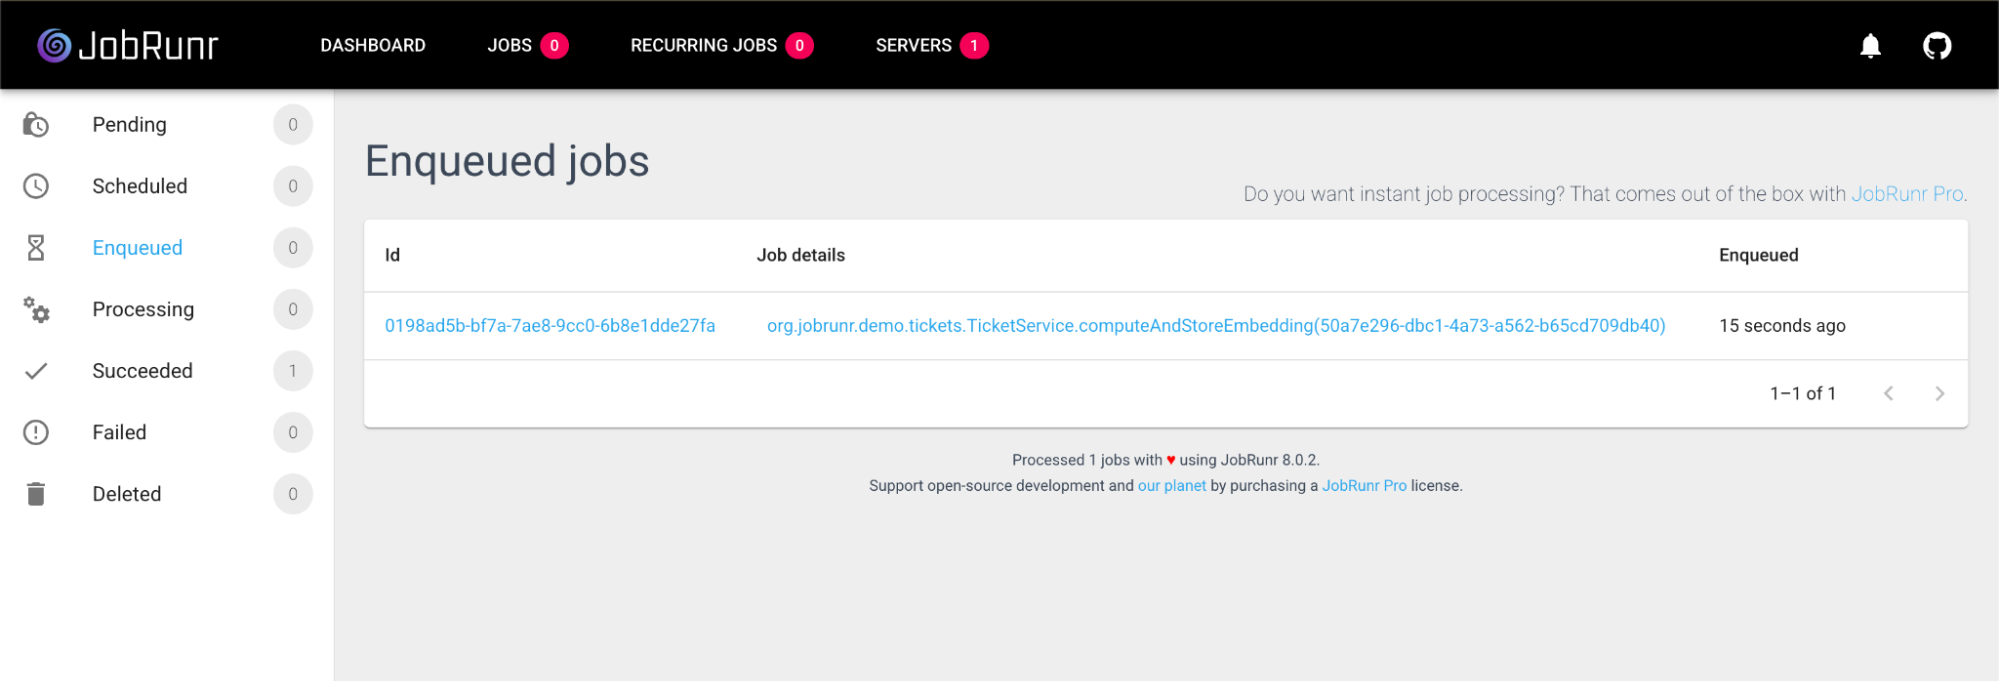The height and width of the screenshot is (682, 1999).
Task: Follow the JobRunr Pro header link
Action: tap(1907, 194)
